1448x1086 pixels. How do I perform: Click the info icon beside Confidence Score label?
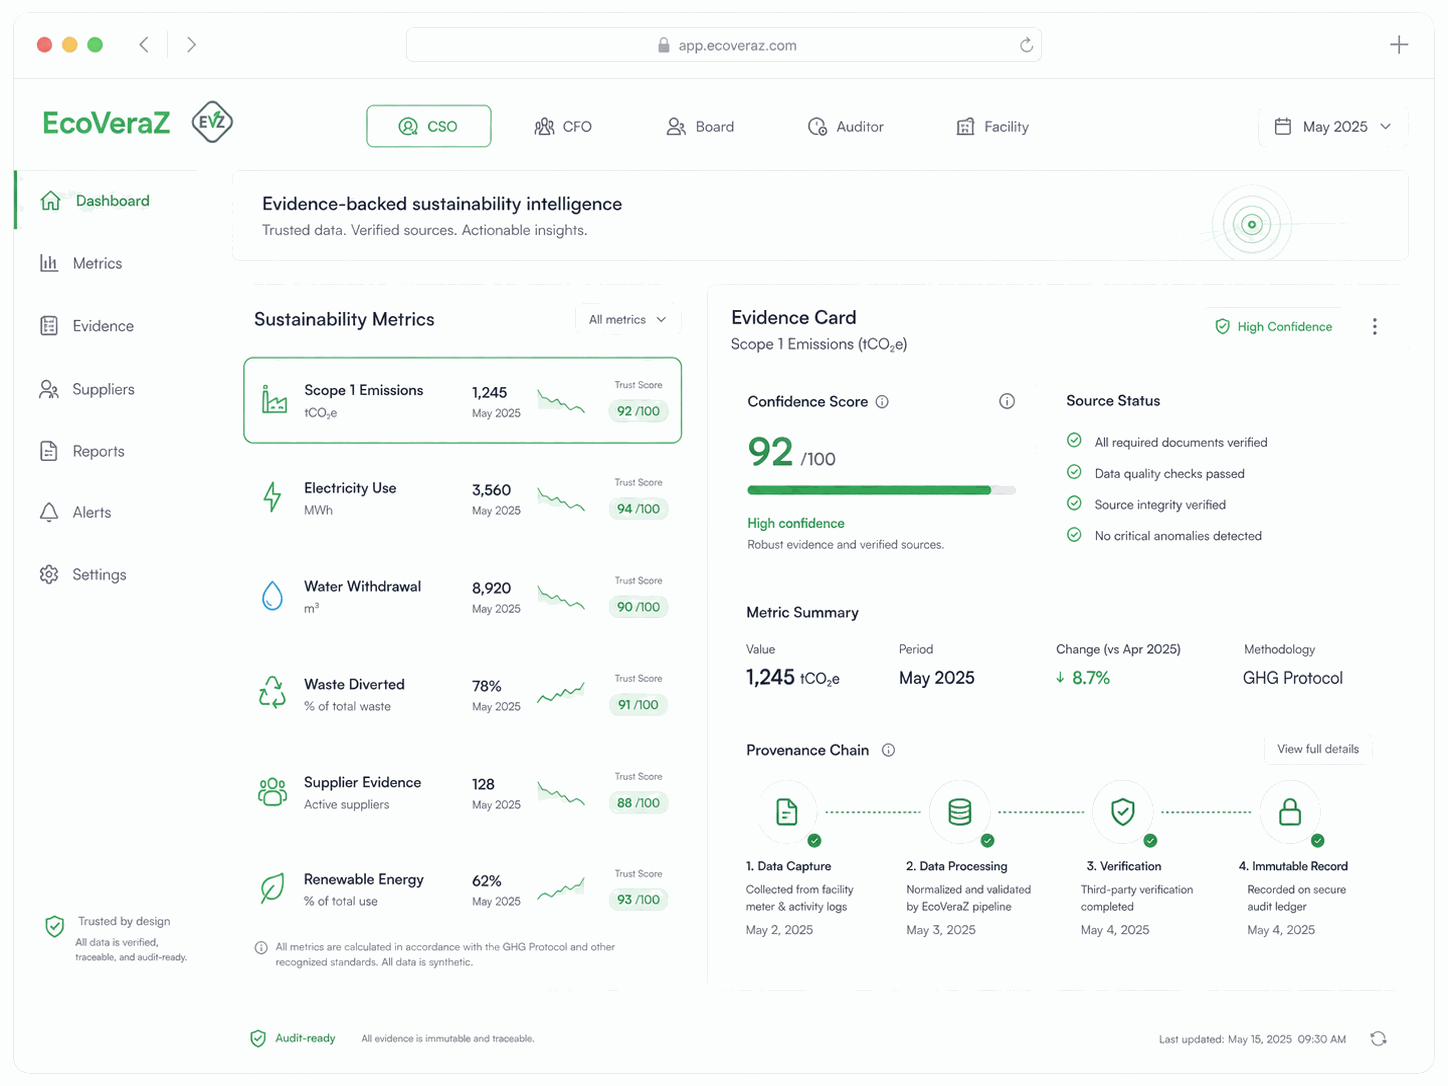882,402
